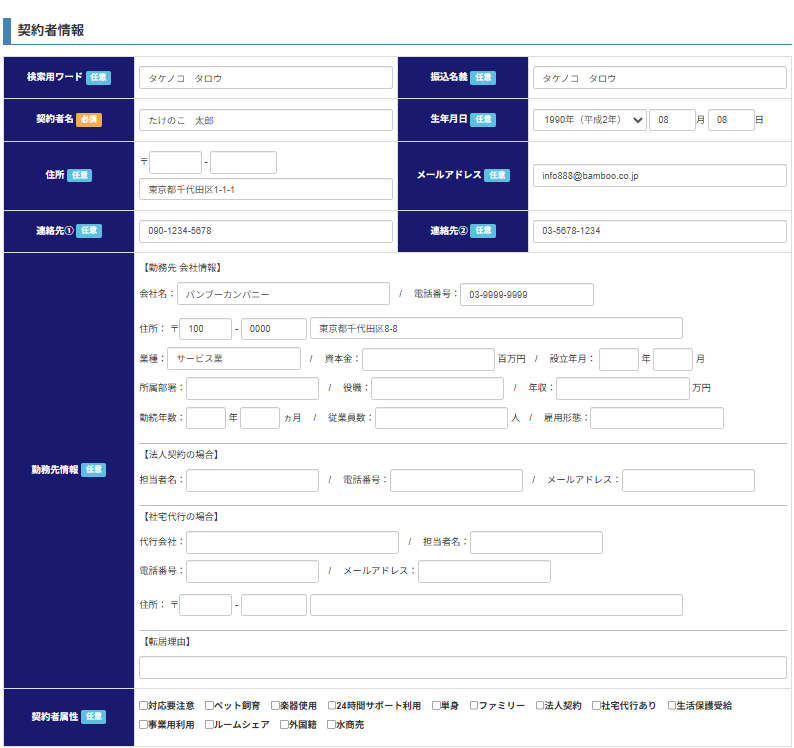Click the 会社名 field showing バンブーカンパニー
Viewport: 794px width, 748px height.
(x=283, y=294)
